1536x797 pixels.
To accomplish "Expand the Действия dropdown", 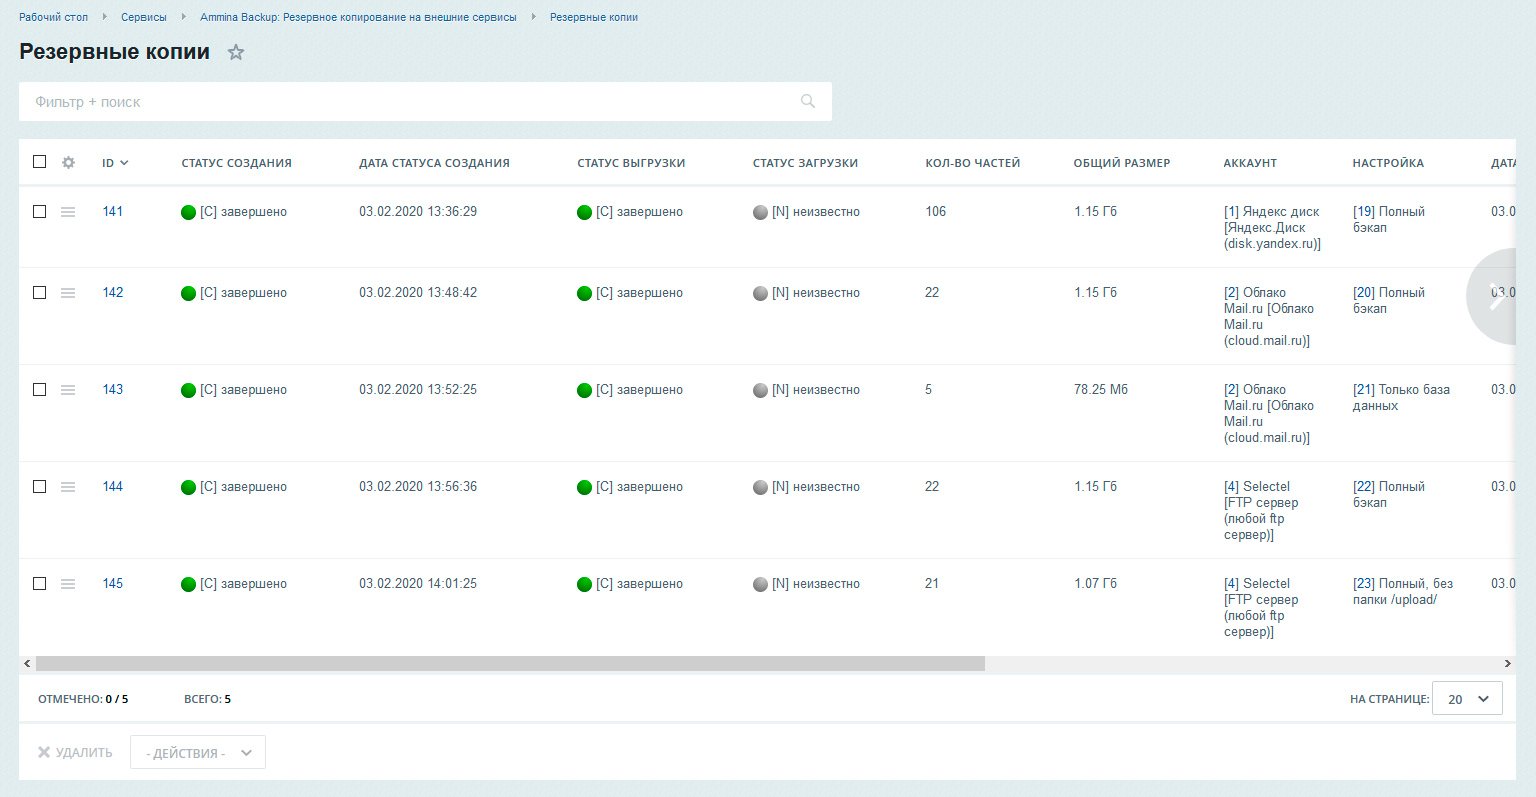I will tap(197, 752).
